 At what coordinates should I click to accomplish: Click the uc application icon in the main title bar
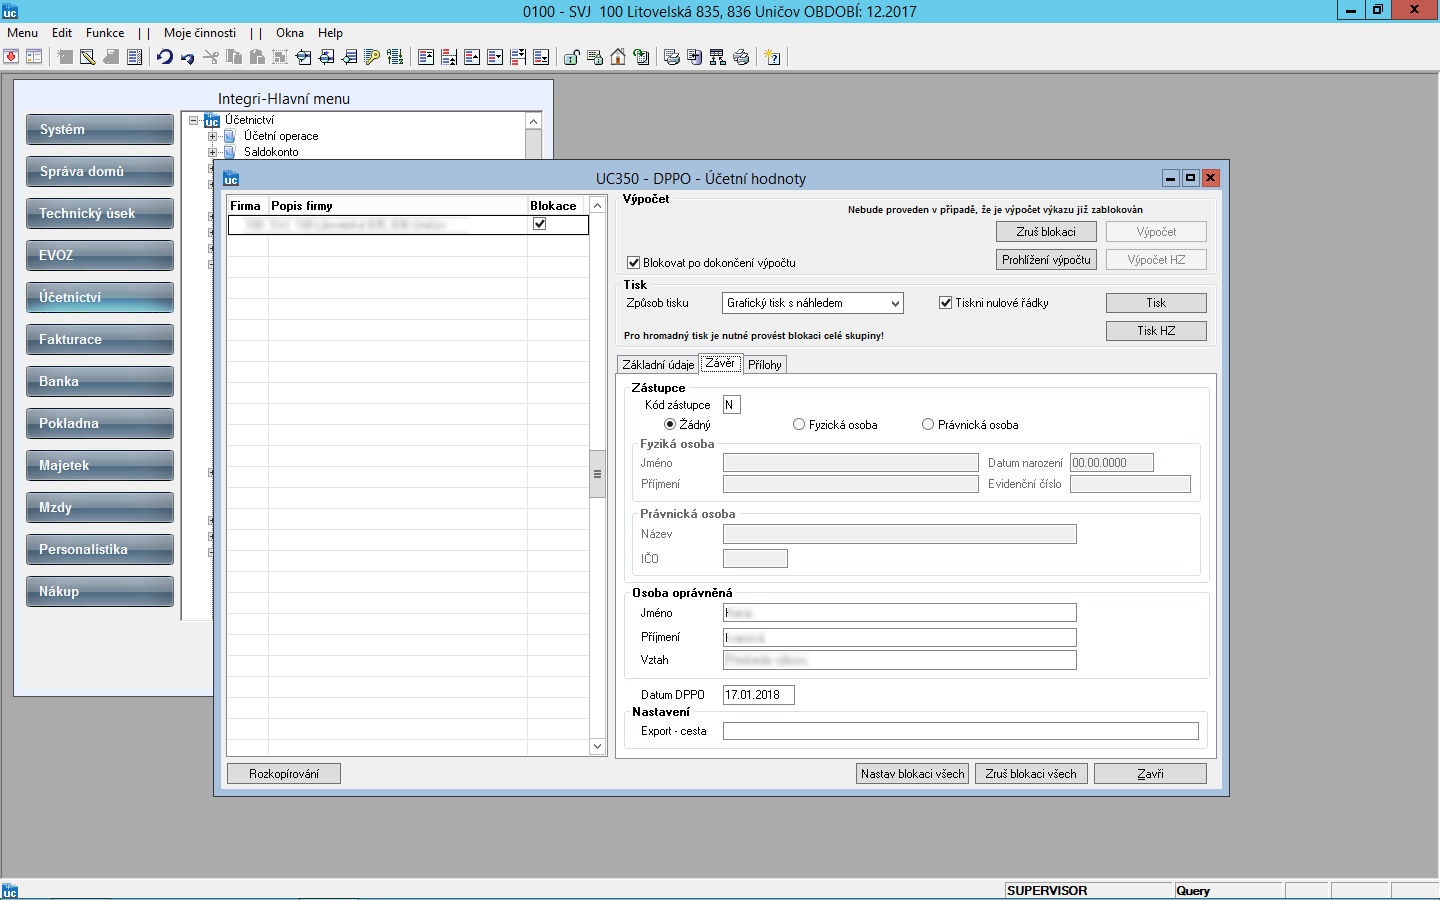(x=10, y=11)
